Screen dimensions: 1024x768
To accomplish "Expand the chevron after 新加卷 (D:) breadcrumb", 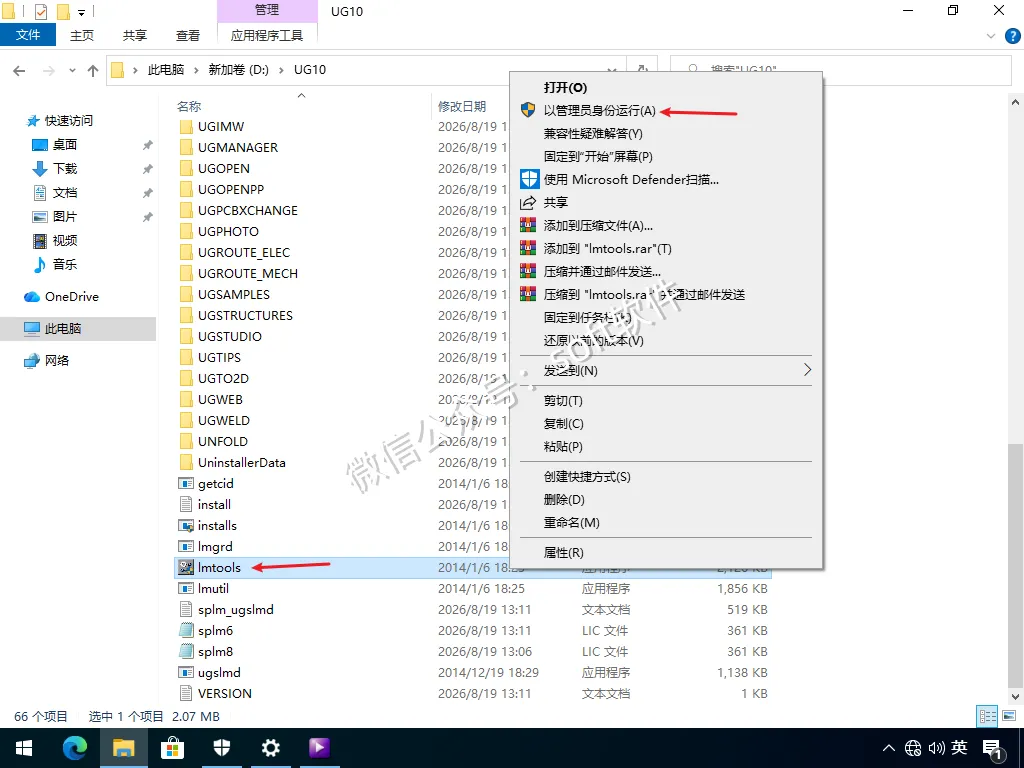I will point(281,70).
